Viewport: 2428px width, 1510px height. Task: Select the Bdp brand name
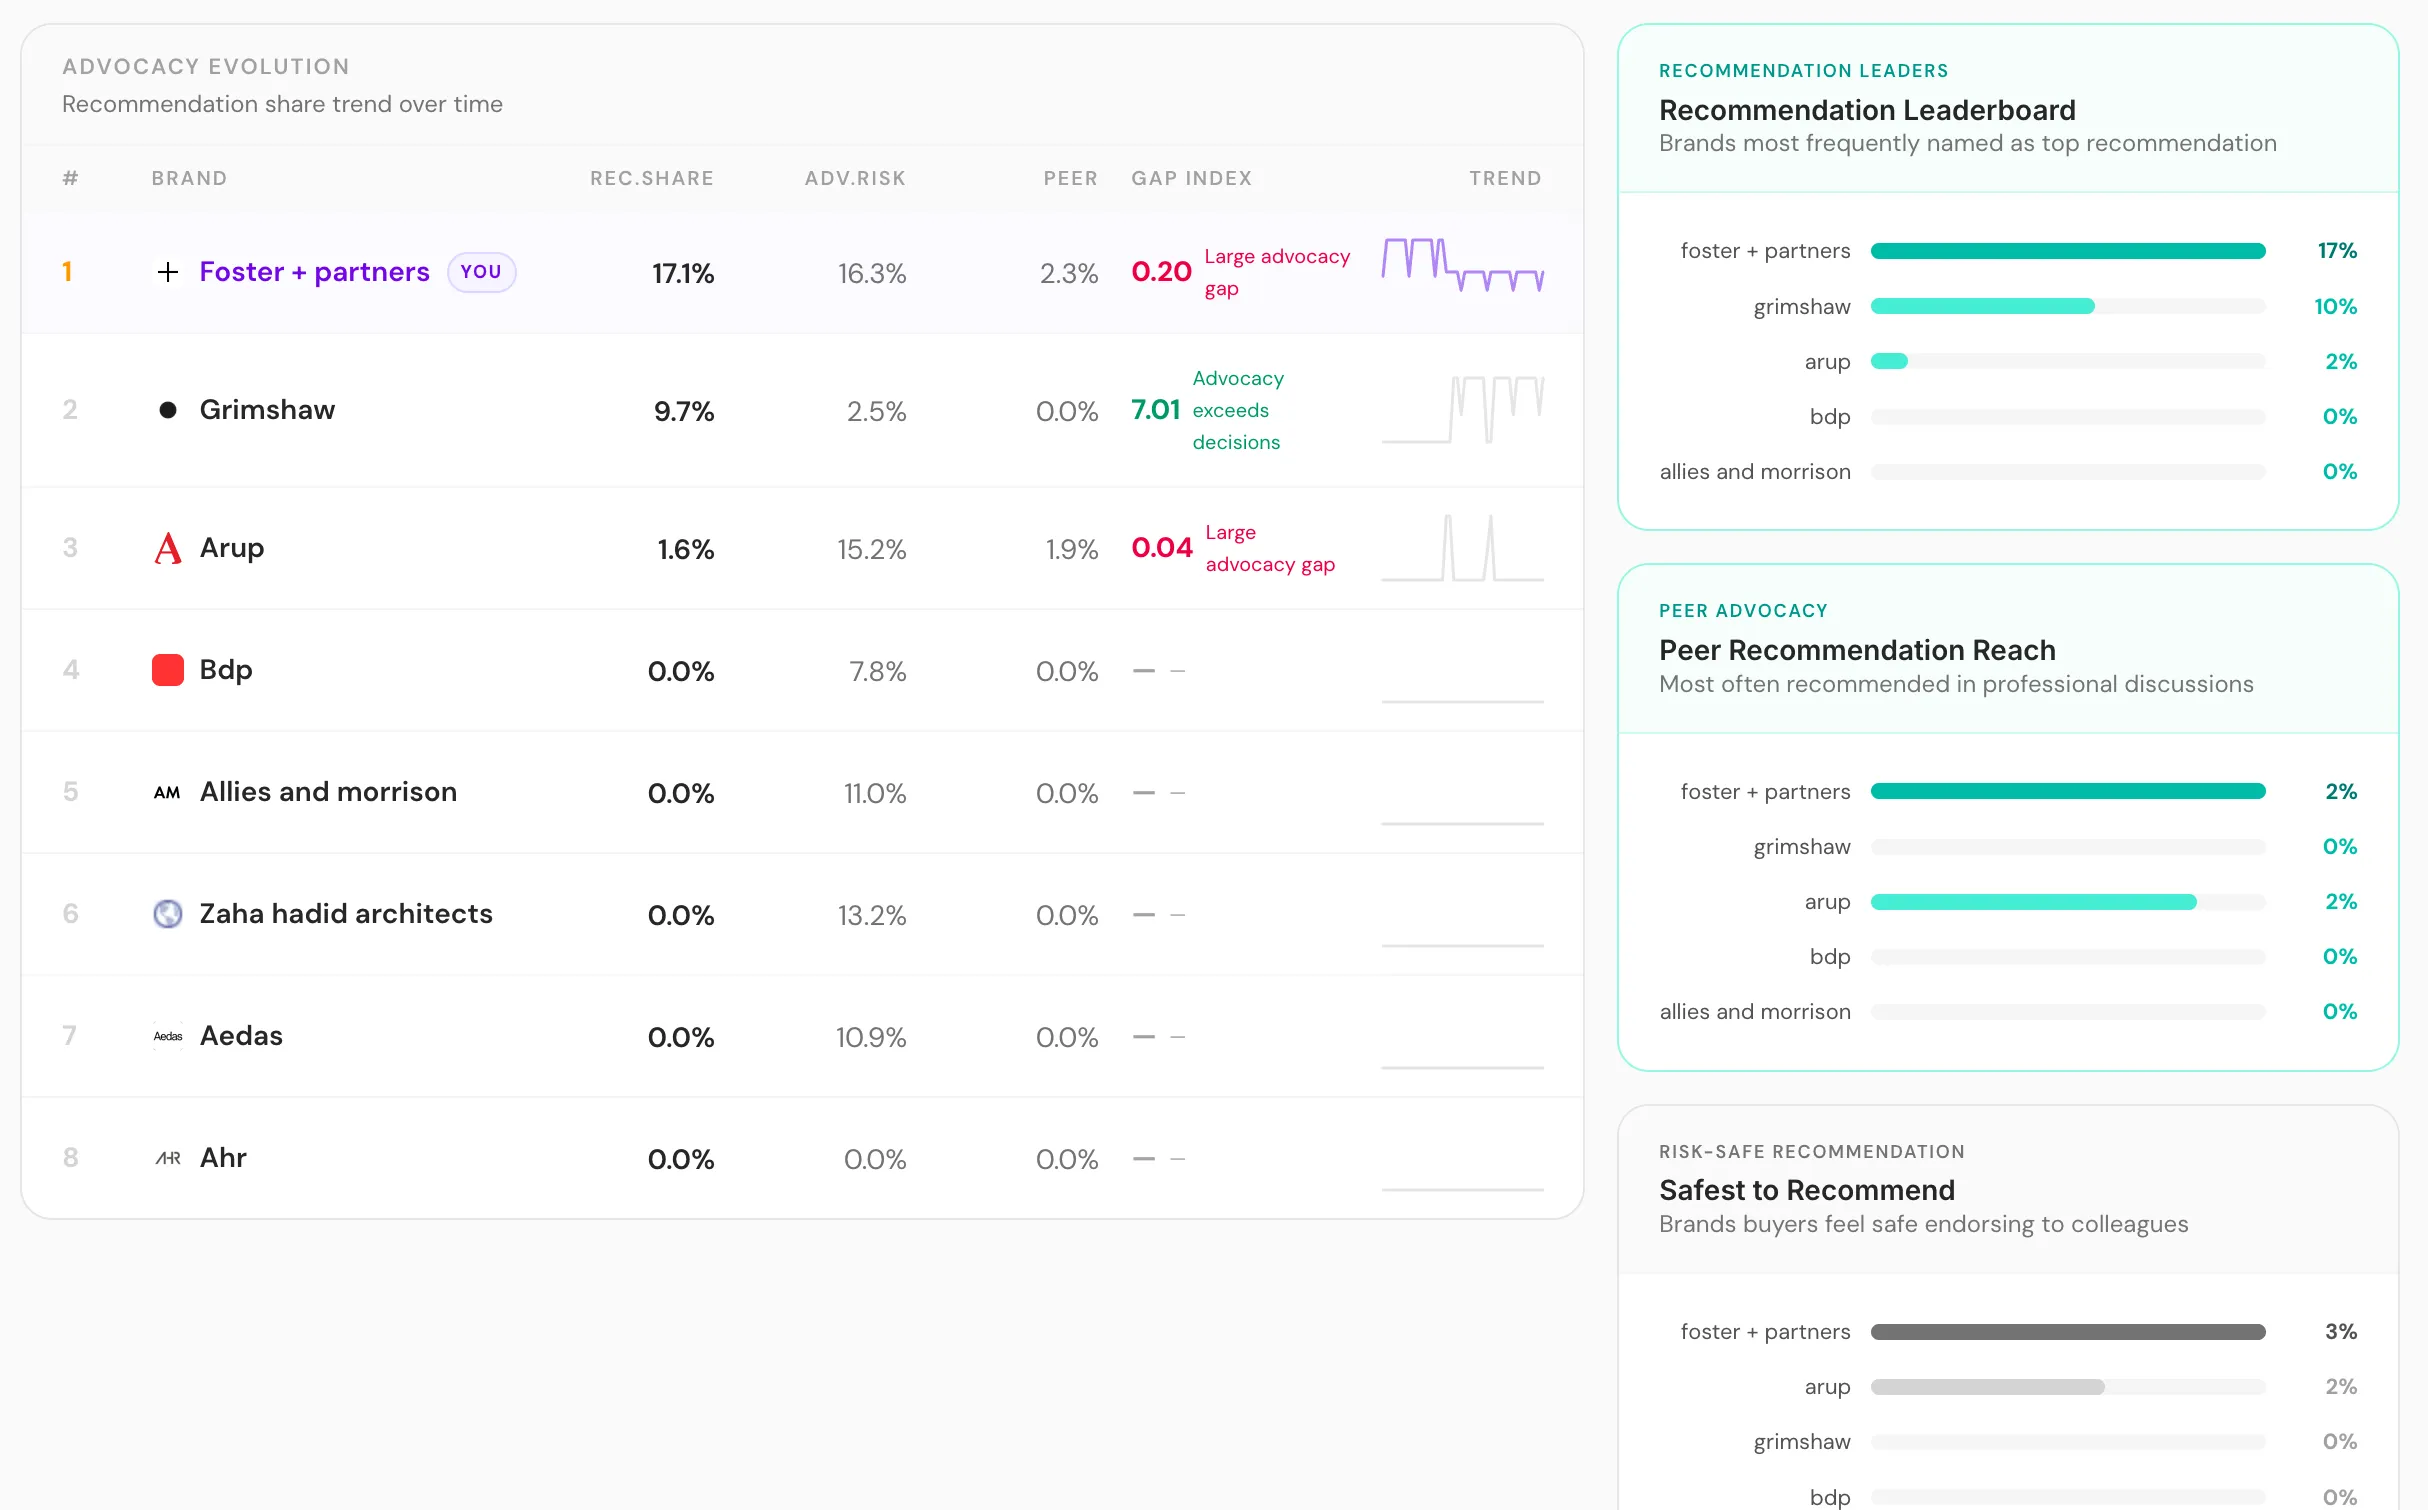(226, 670)
